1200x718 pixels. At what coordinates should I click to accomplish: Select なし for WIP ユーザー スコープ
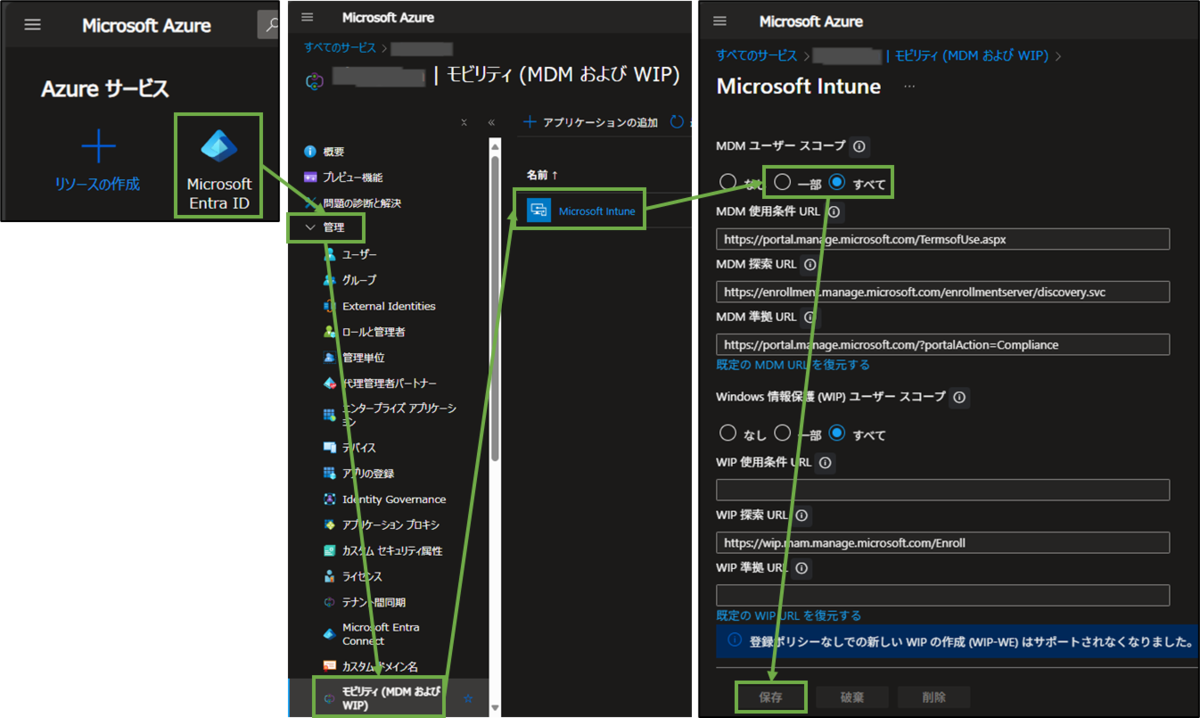point(728,434)
